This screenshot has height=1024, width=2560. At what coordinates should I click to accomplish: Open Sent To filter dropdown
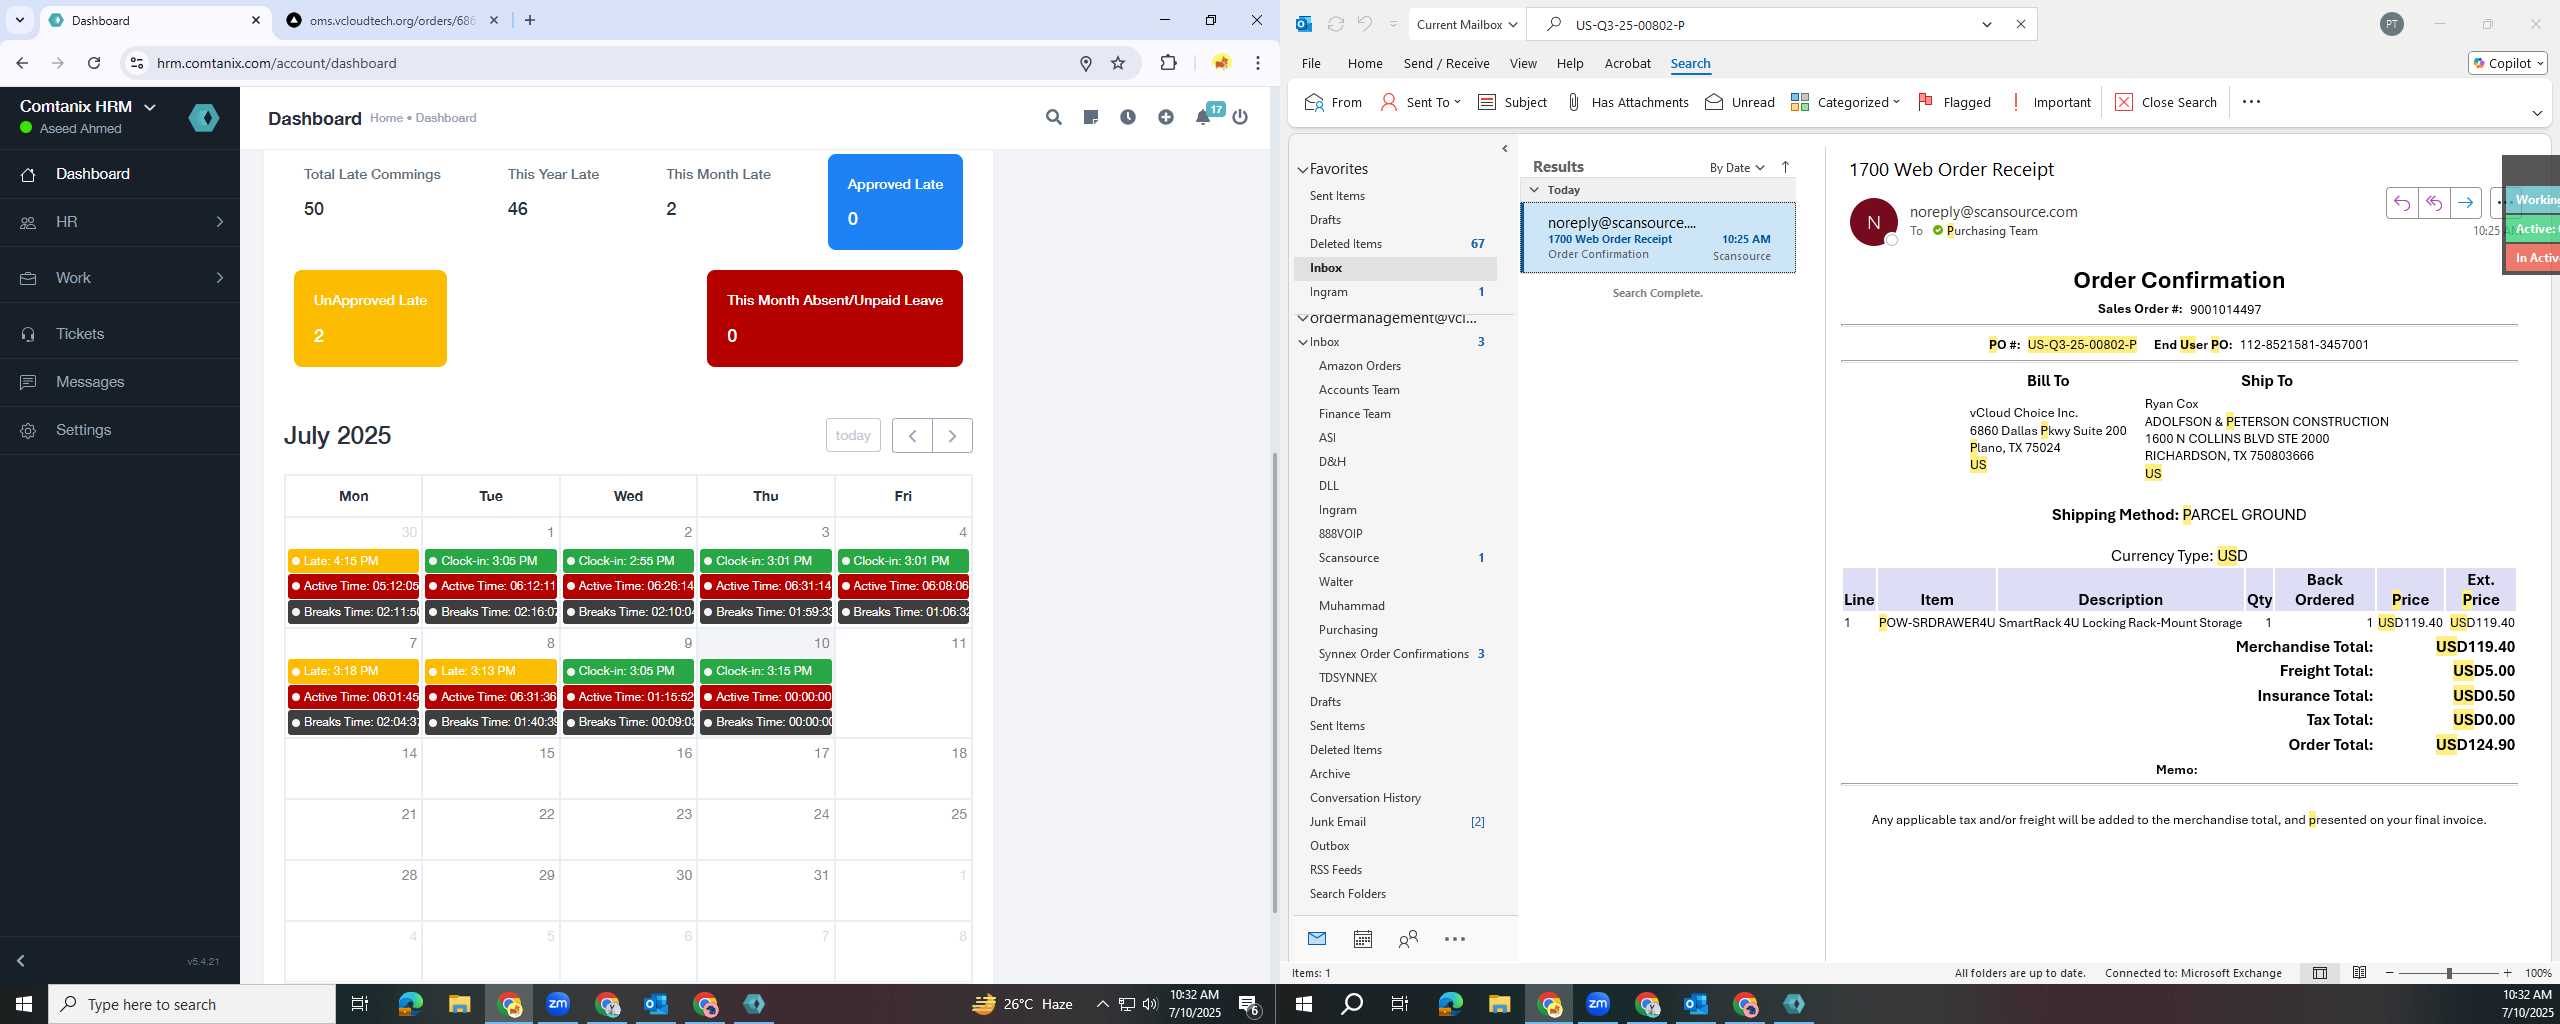(1420, 102)
